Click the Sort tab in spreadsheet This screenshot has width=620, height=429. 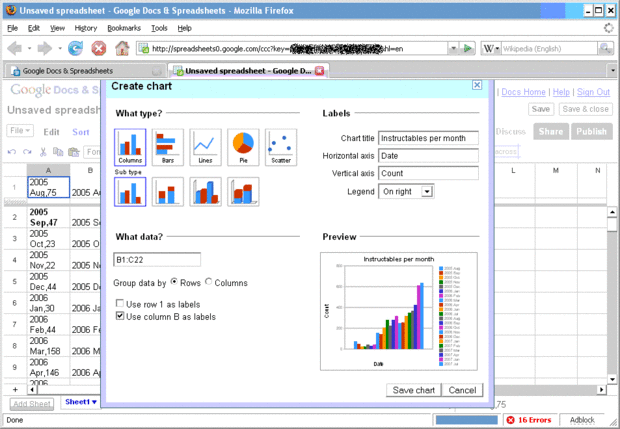tap(81, 132)
